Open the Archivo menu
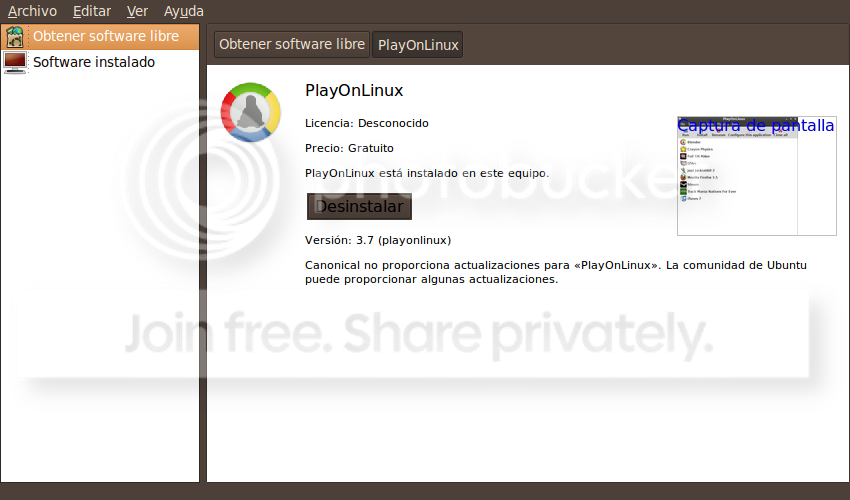Viewport: 850px width, 500px height. pyautogui.click(x=32, y=11)
